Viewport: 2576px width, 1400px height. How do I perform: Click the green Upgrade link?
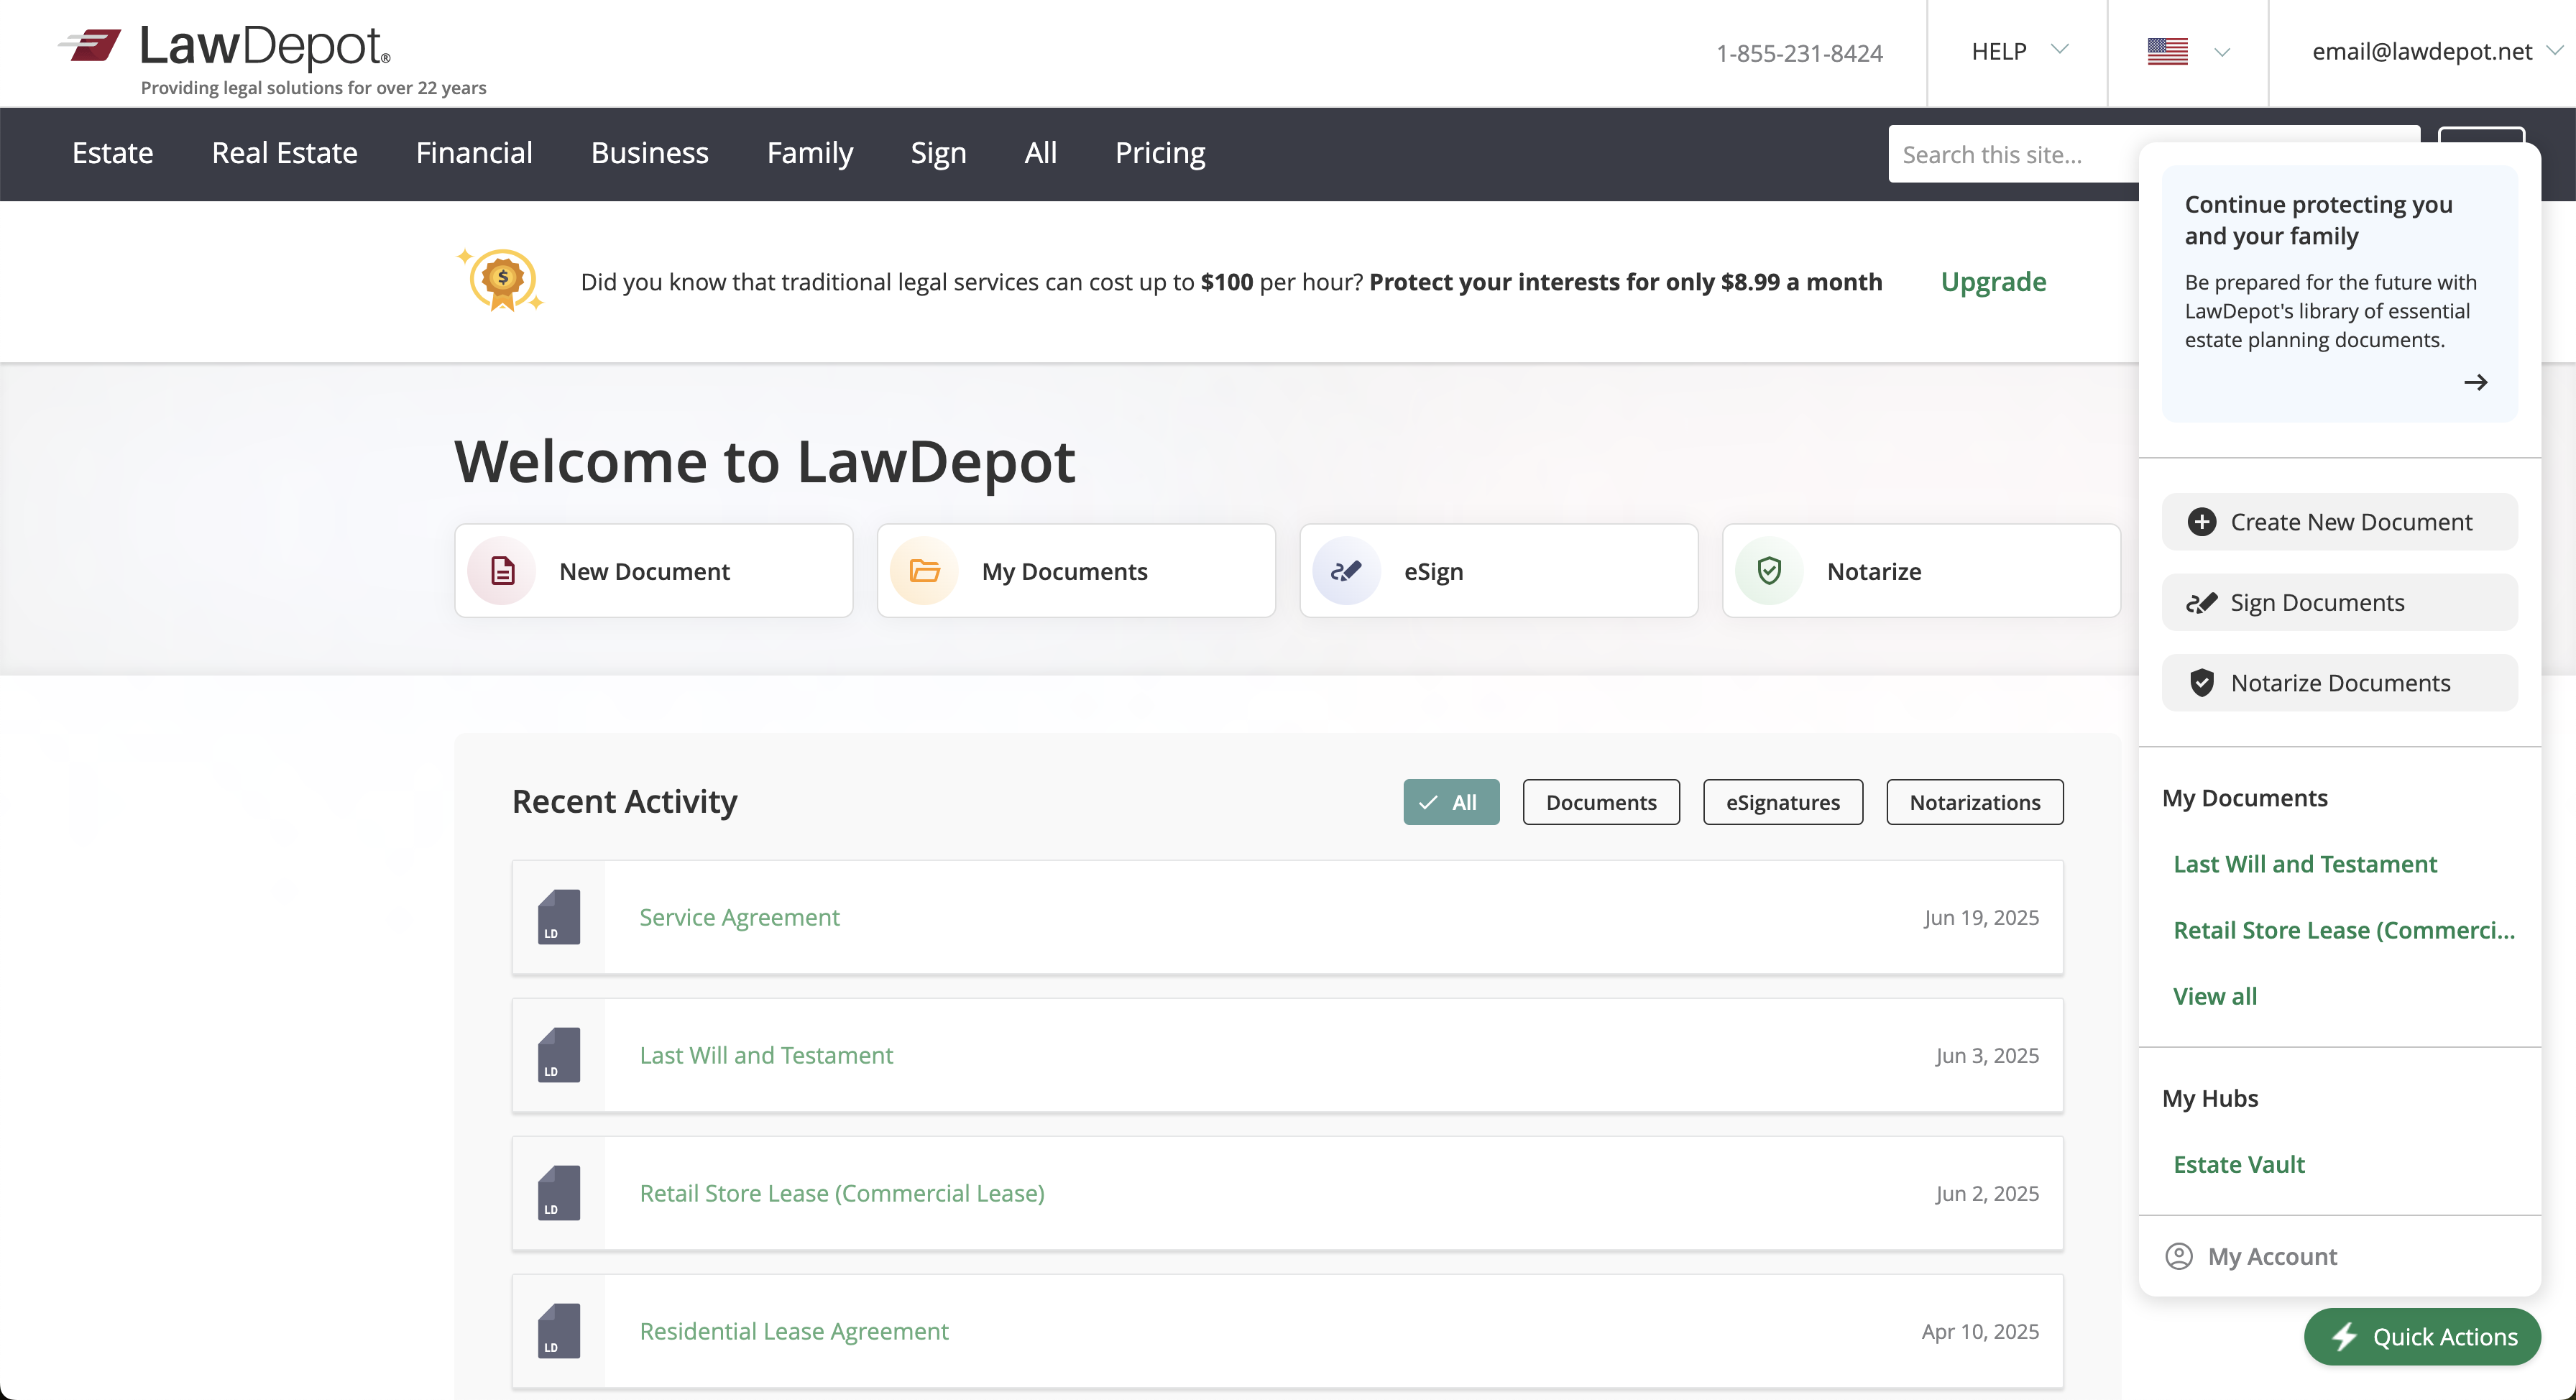tap(1992, 282)
